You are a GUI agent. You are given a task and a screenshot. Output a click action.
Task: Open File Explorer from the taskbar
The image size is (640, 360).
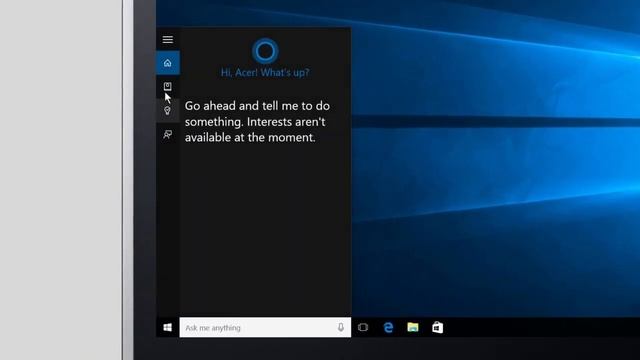tap(413, 327)
